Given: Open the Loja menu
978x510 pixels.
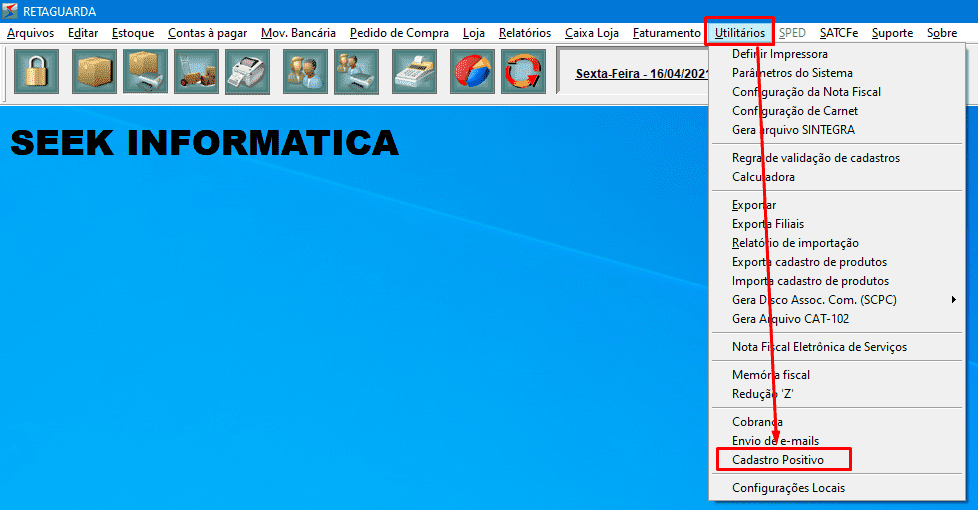Looking at the screenshot, I should [x=473, y=33].
